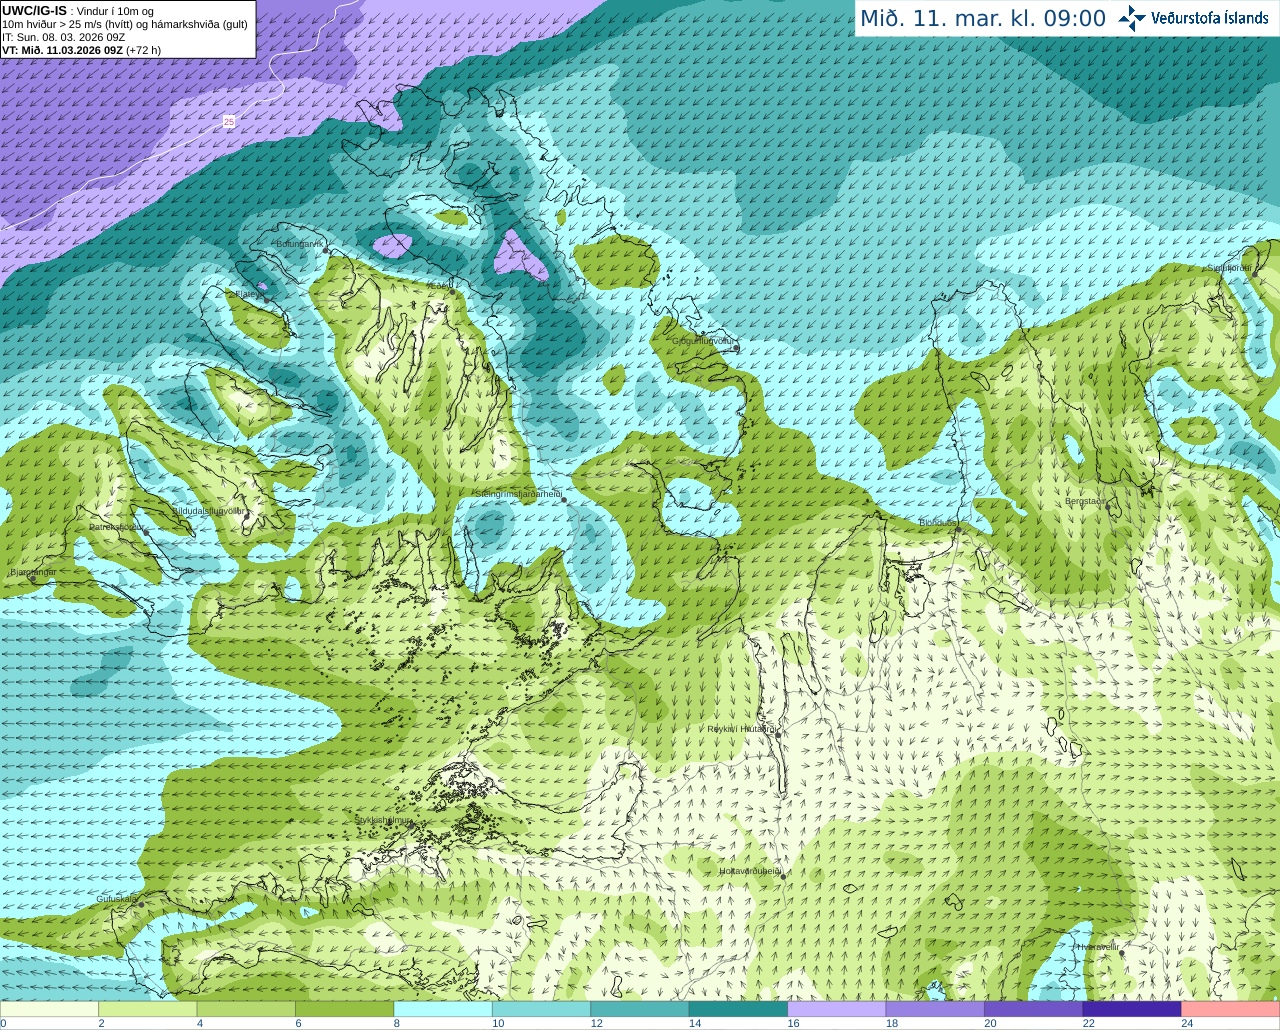
Task: Click the Bolungarvík station label
Action: pyautogui.click(x=300, y=244)
